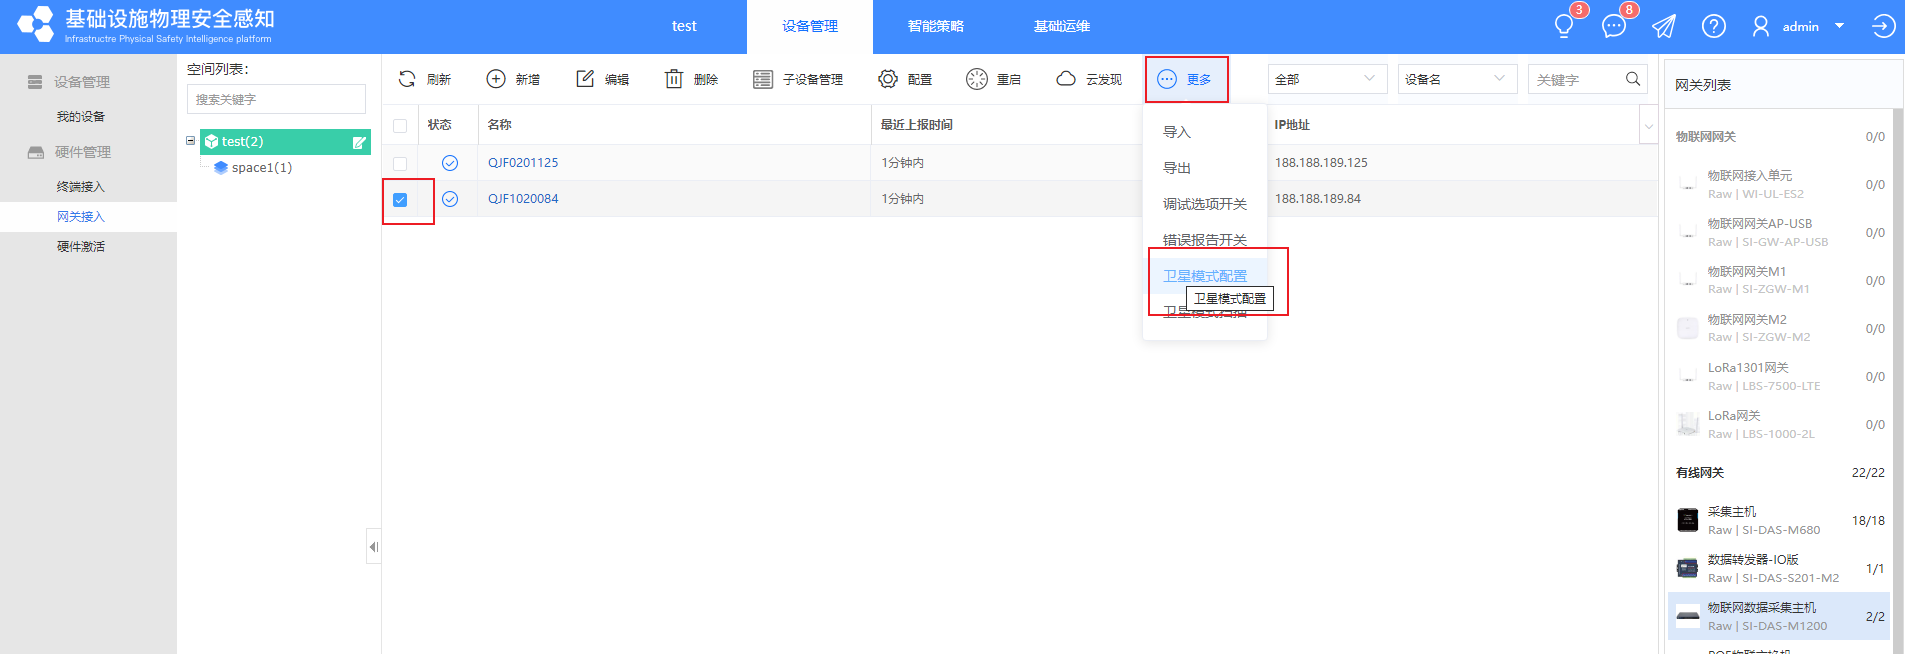Click the add new (新增) icon
The height and width of the screenshot is (654, 1905).
496,79
